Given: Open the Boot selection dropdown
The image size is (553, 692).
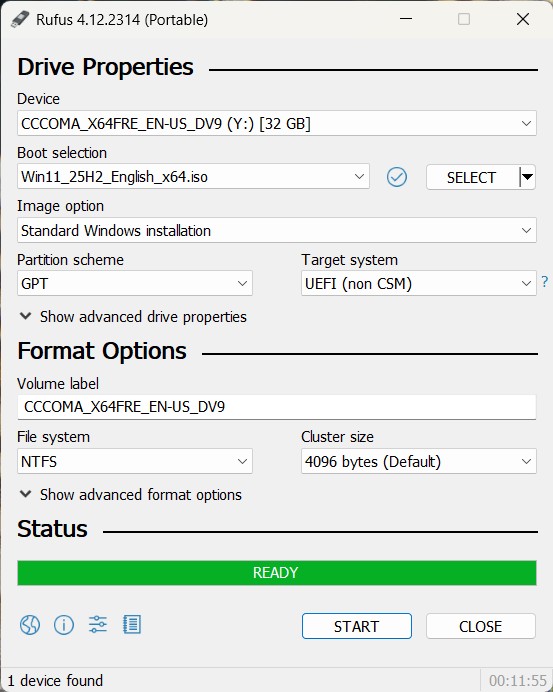Looking at the screenshot, I should coord(193,177).
